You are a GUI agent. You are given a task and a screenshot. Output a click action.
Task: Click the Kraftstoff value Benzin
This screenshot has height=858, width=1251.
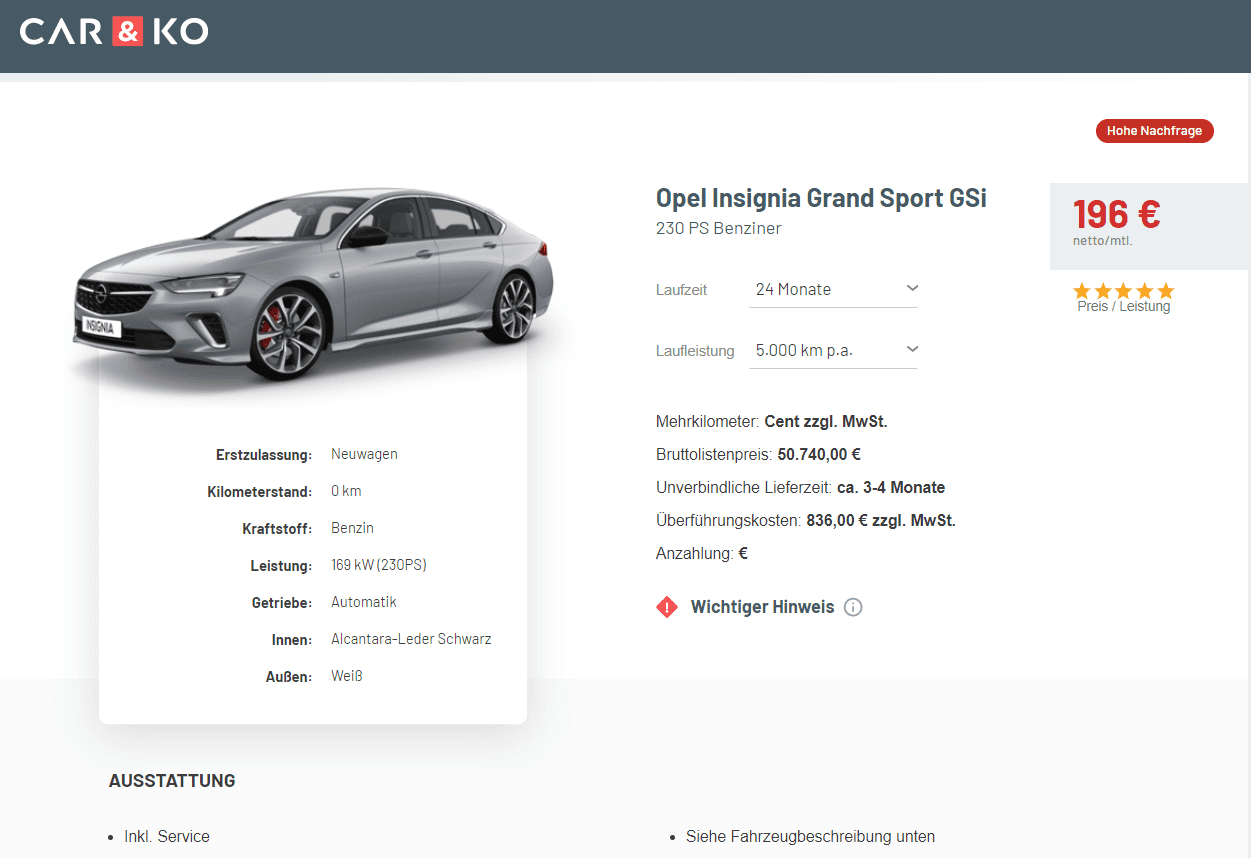[x=352, y=528]
